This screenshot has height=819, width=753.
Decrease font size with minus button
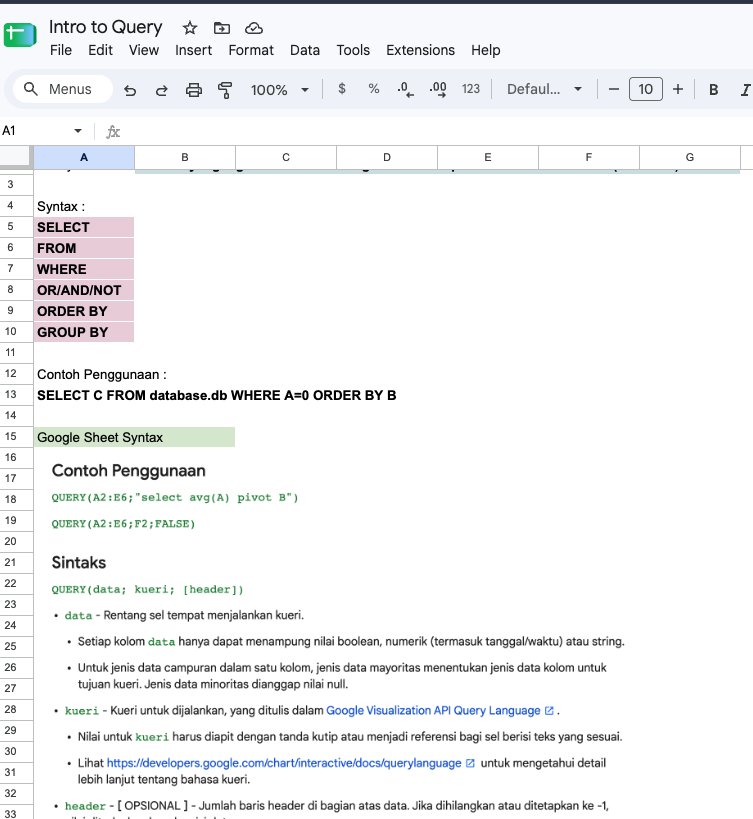click(x=614, y=89)
